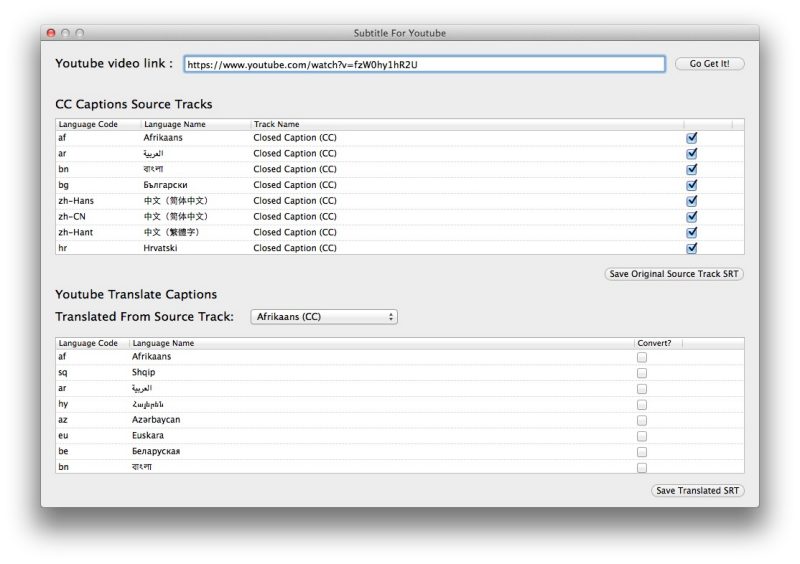Select 'af' code in translate captions table
Image resolution: width=800 pixels, height=564 pixels.
click(x=62, y=357)
